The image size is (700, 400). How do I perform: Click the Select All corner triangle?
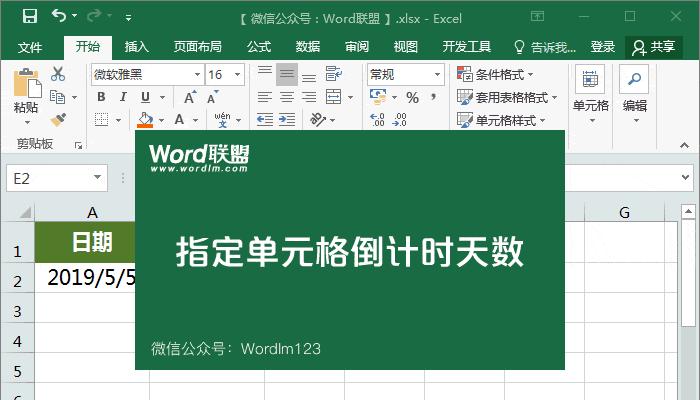coord(25,212)
